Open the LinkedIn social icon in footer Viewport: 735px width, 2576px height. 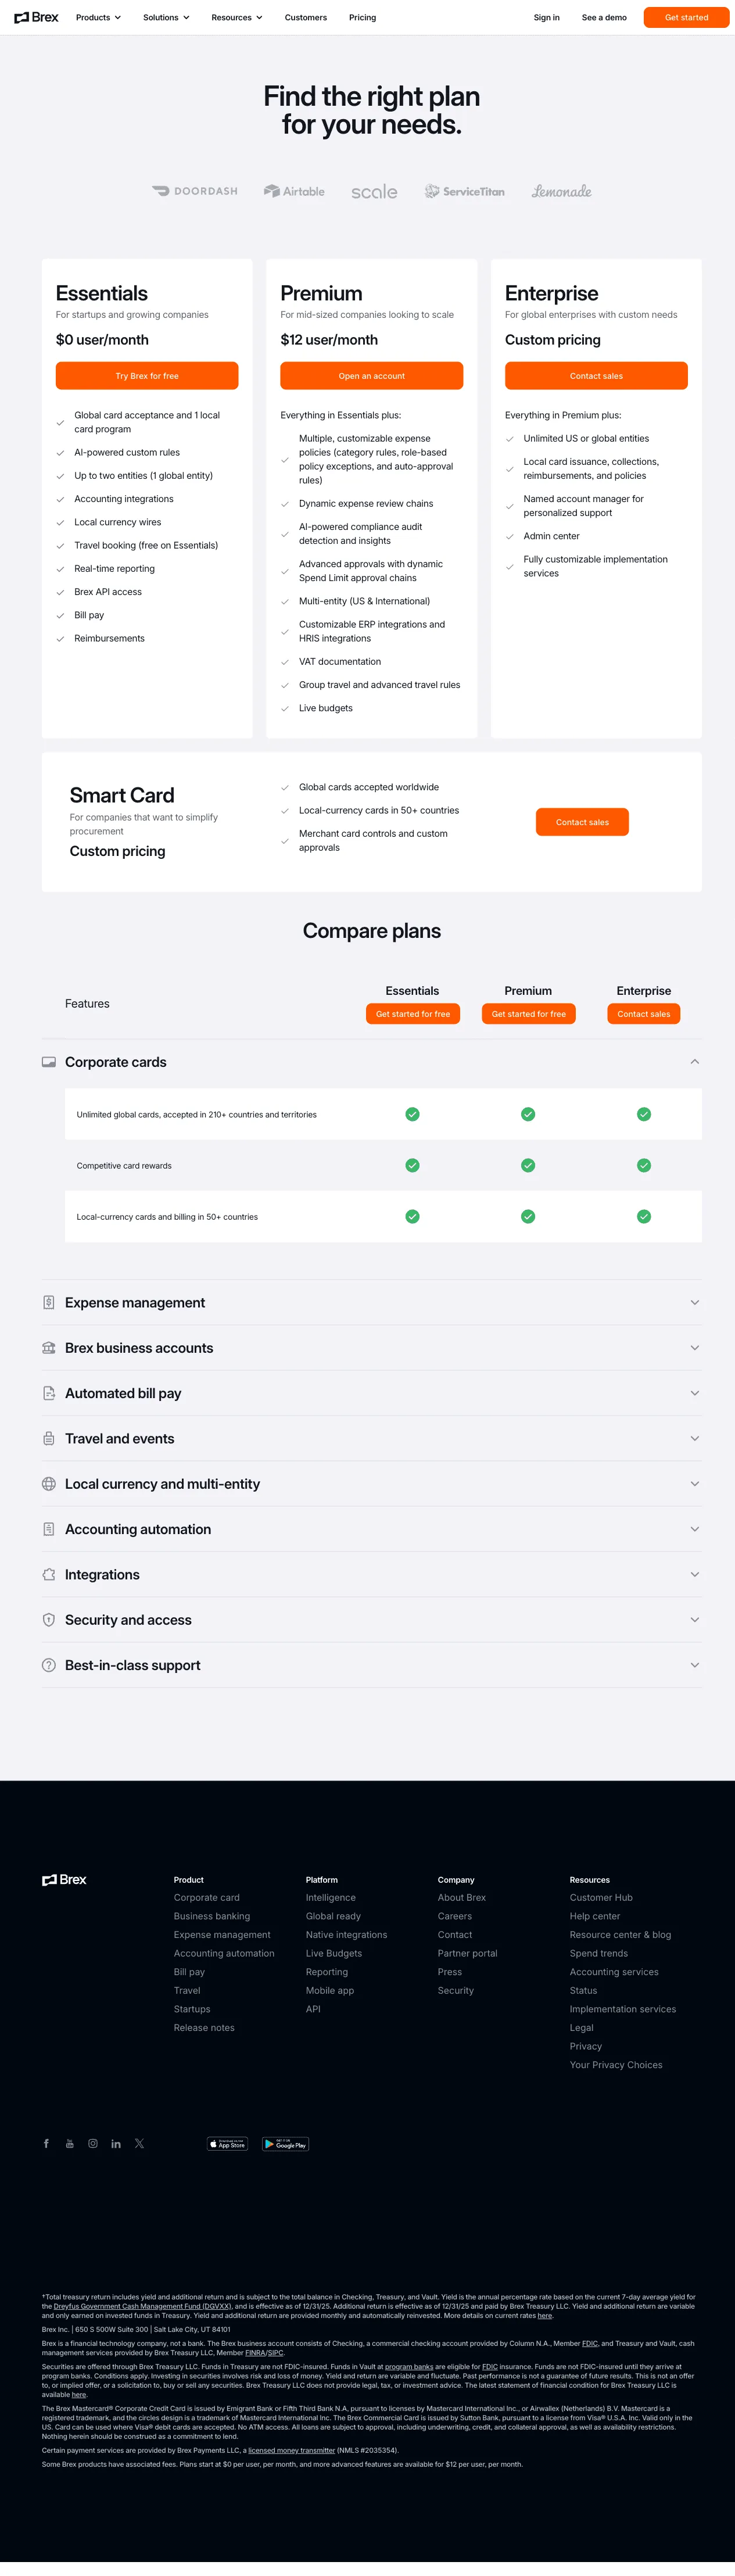click(x=116, y=2143)
